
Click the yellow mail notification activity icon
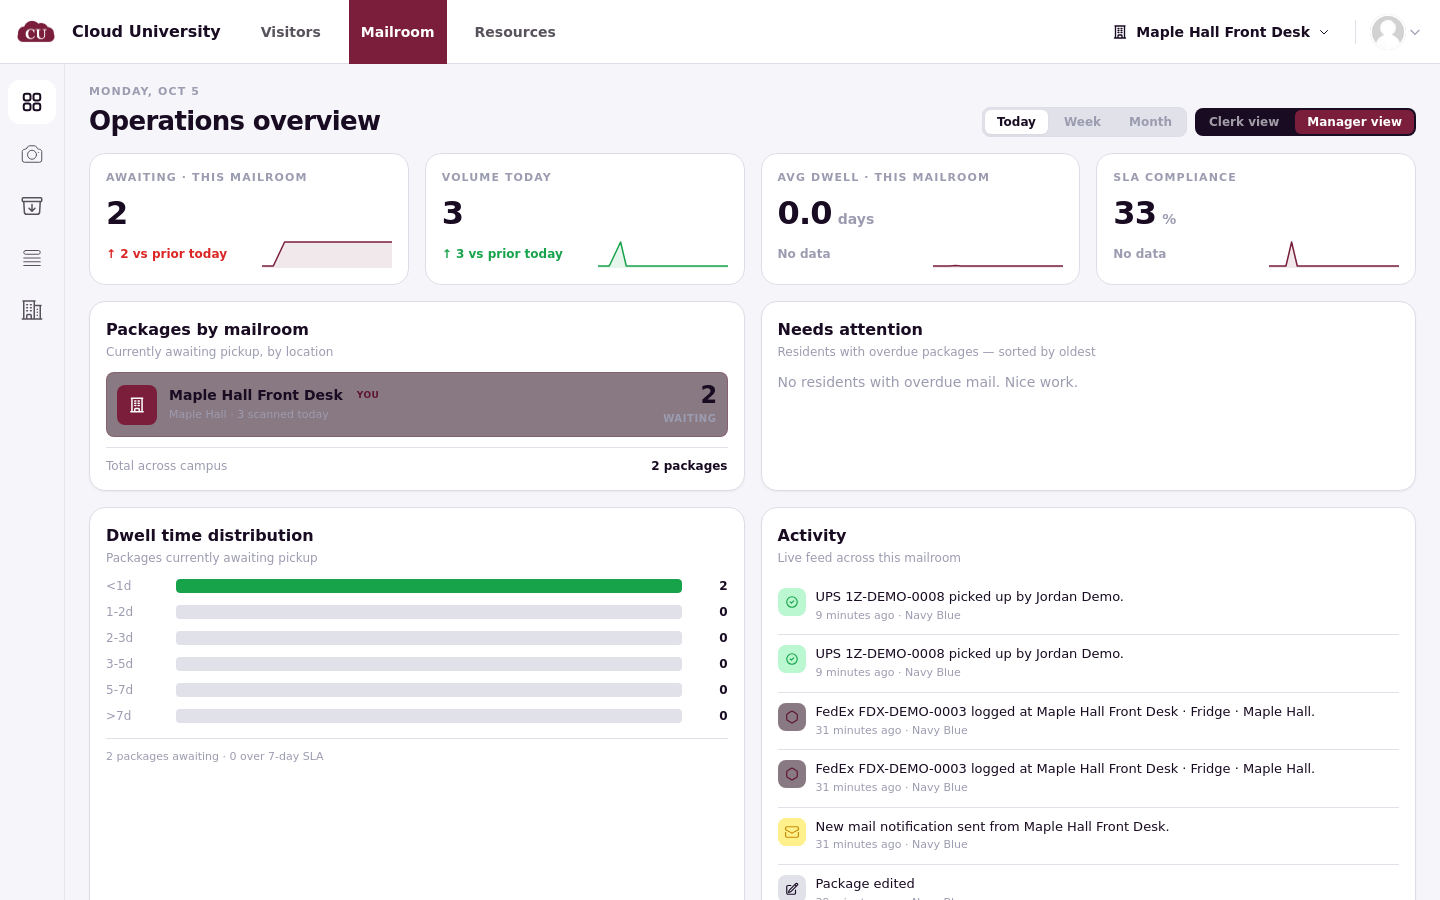[x=792, y=832]
